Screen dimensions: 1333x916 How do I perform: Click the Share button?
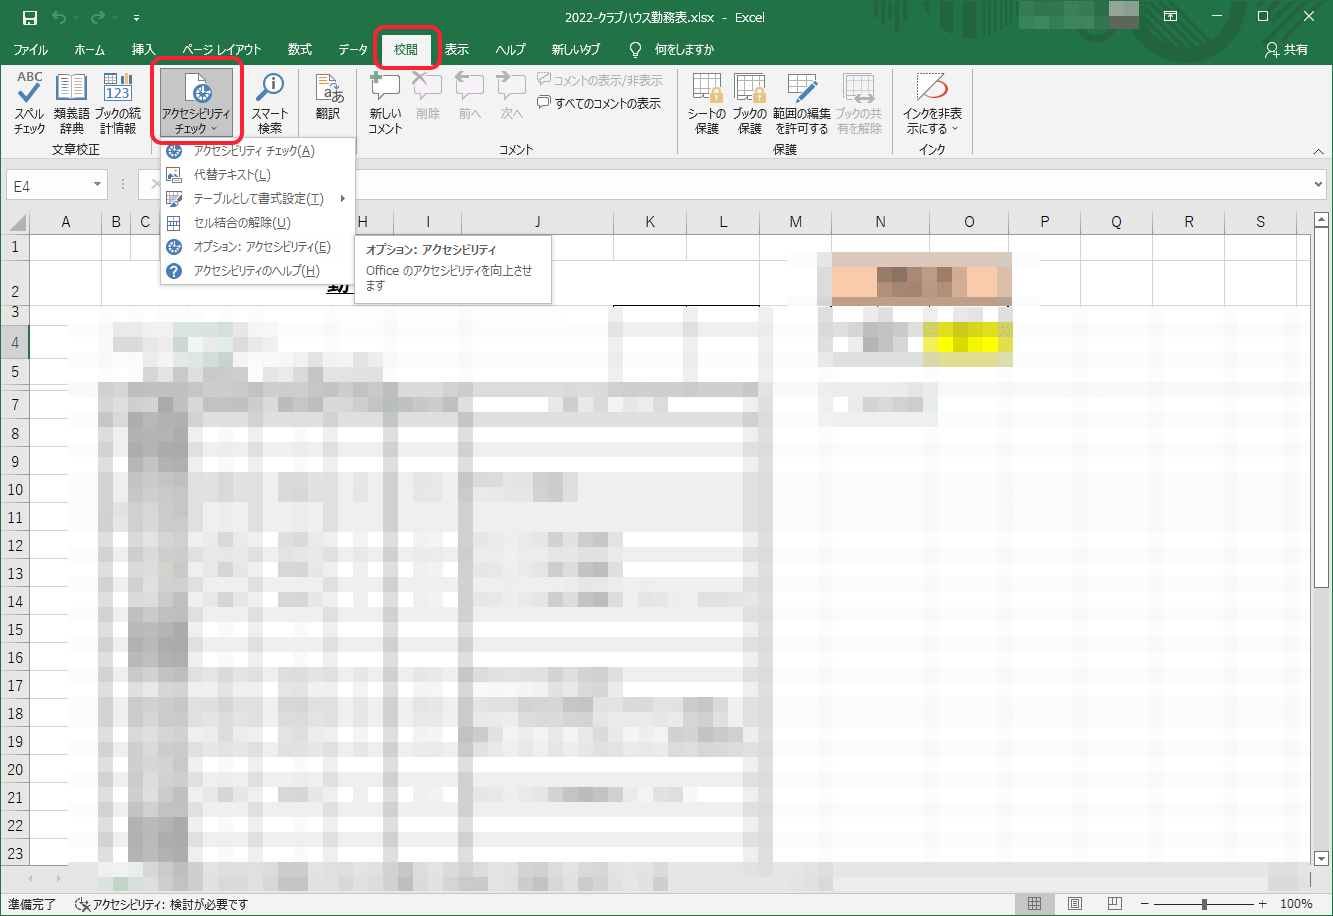tap(1286, 49)
